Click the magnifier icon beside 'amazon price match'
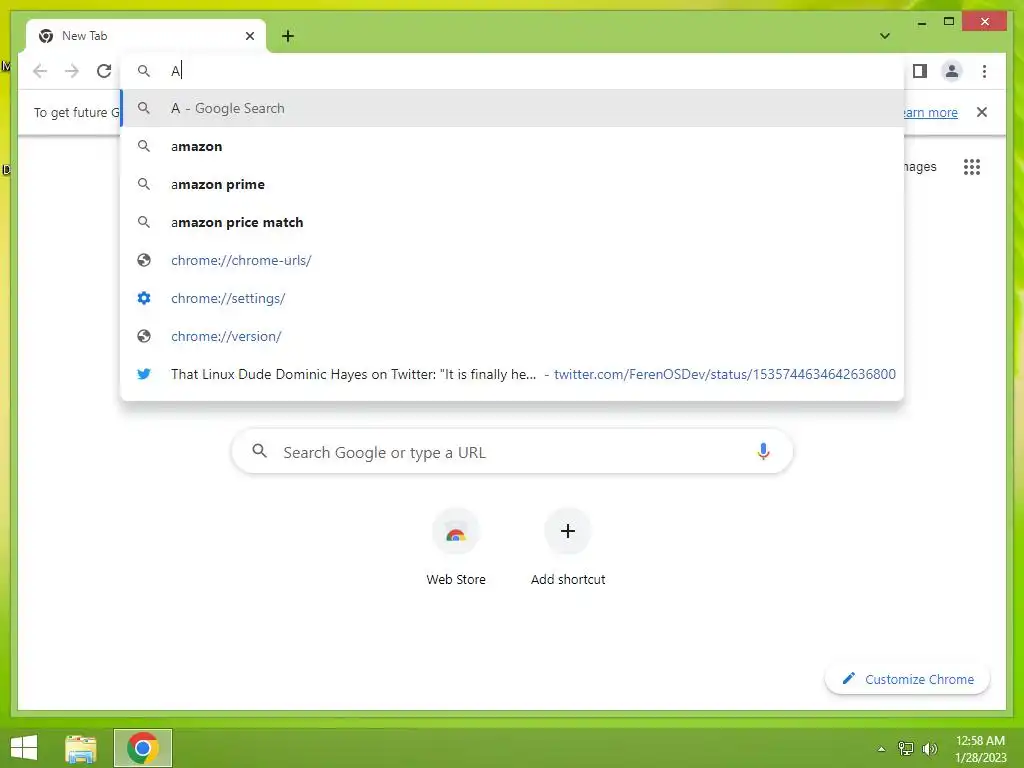The image size is (1024, 768). [x=144, y=222]
